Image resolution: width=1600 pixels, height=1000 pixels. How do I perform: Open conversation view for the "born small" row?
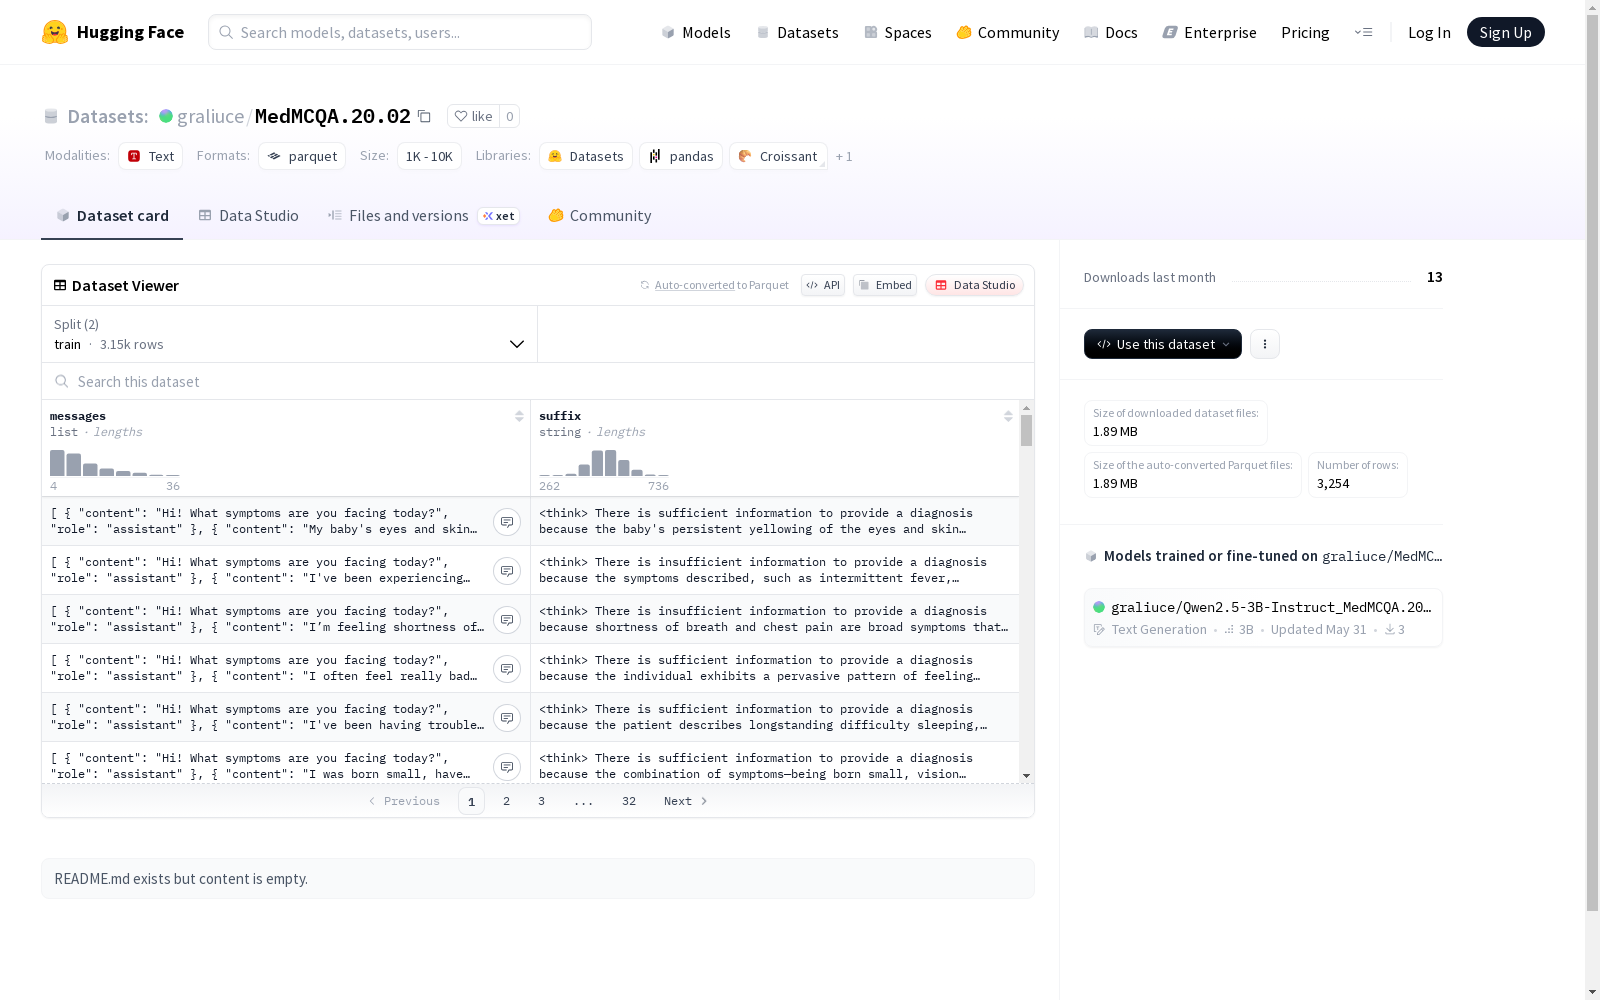(x=507, y=767)
